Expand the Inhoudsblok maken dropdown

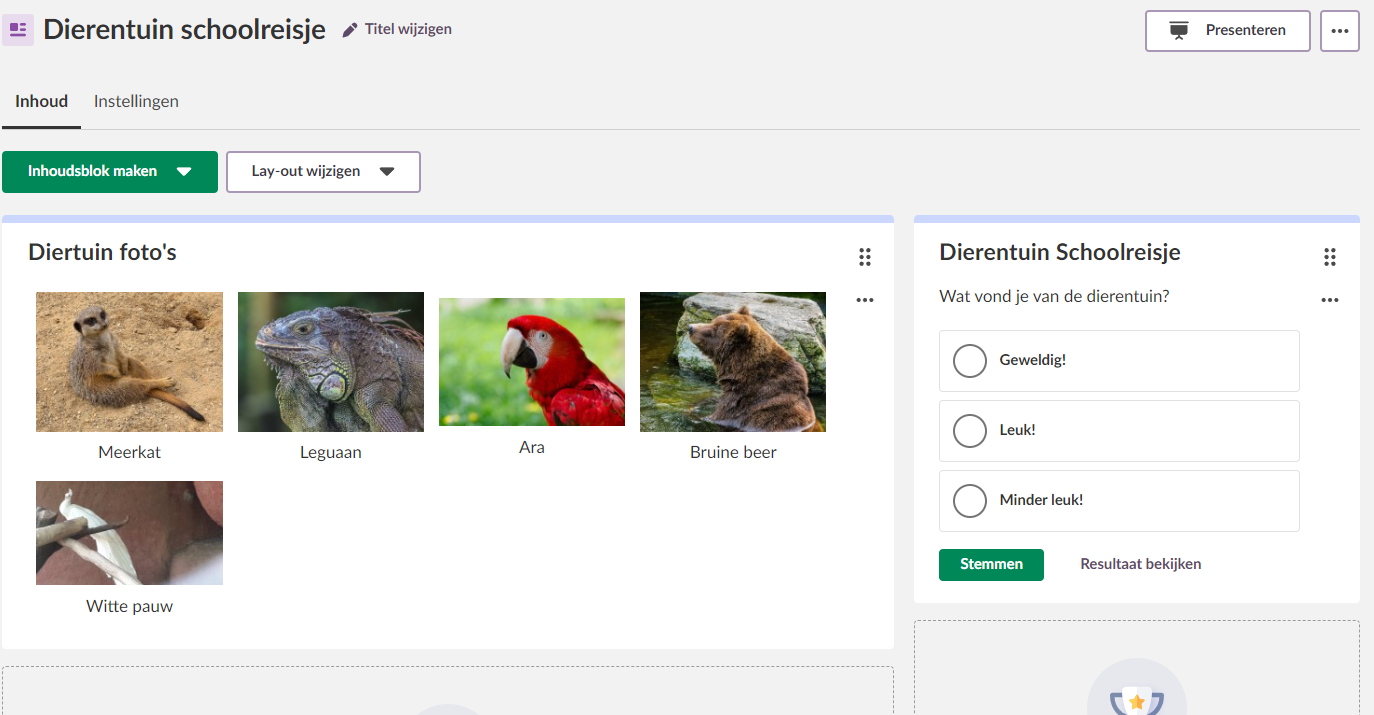tap(110, 172)
